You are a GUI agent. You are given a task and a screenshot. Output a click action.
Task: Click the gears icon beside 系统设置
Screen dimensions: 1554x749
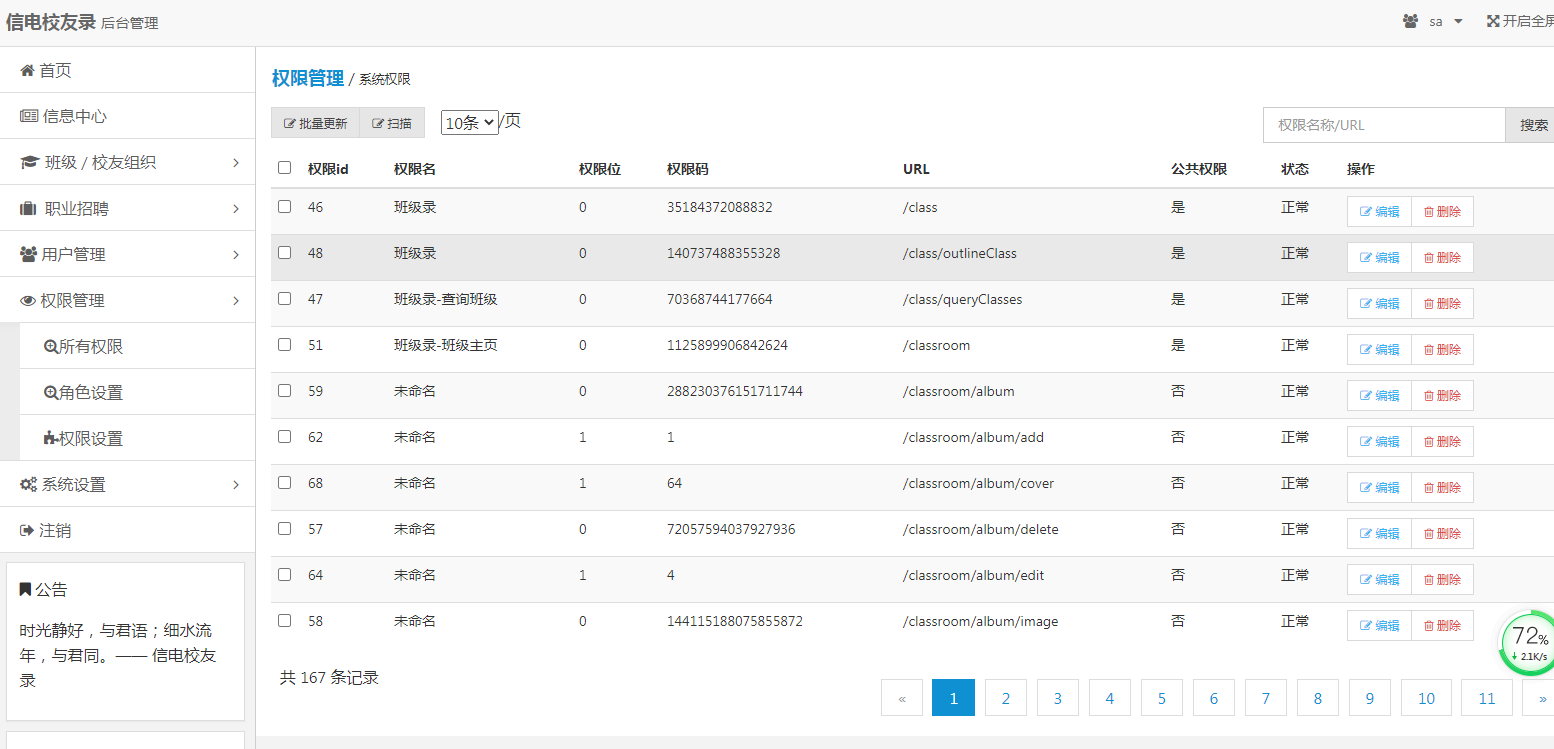coord(29,484)
